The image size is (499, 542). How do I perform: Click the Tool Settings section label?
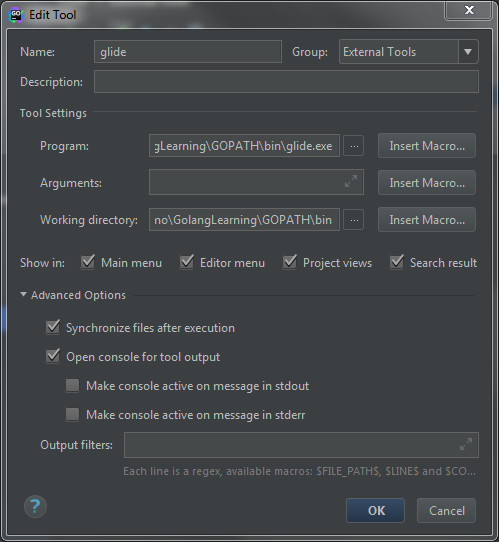53,113
